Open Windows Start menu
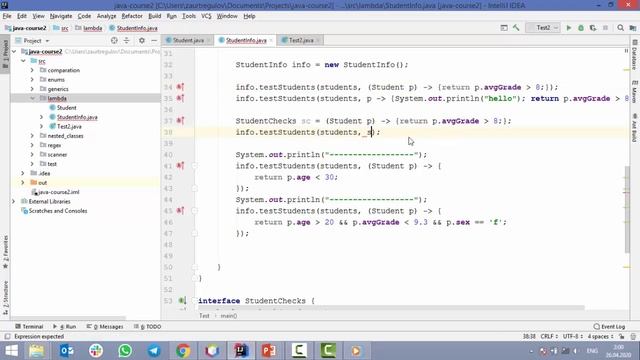 coord(11,351)
